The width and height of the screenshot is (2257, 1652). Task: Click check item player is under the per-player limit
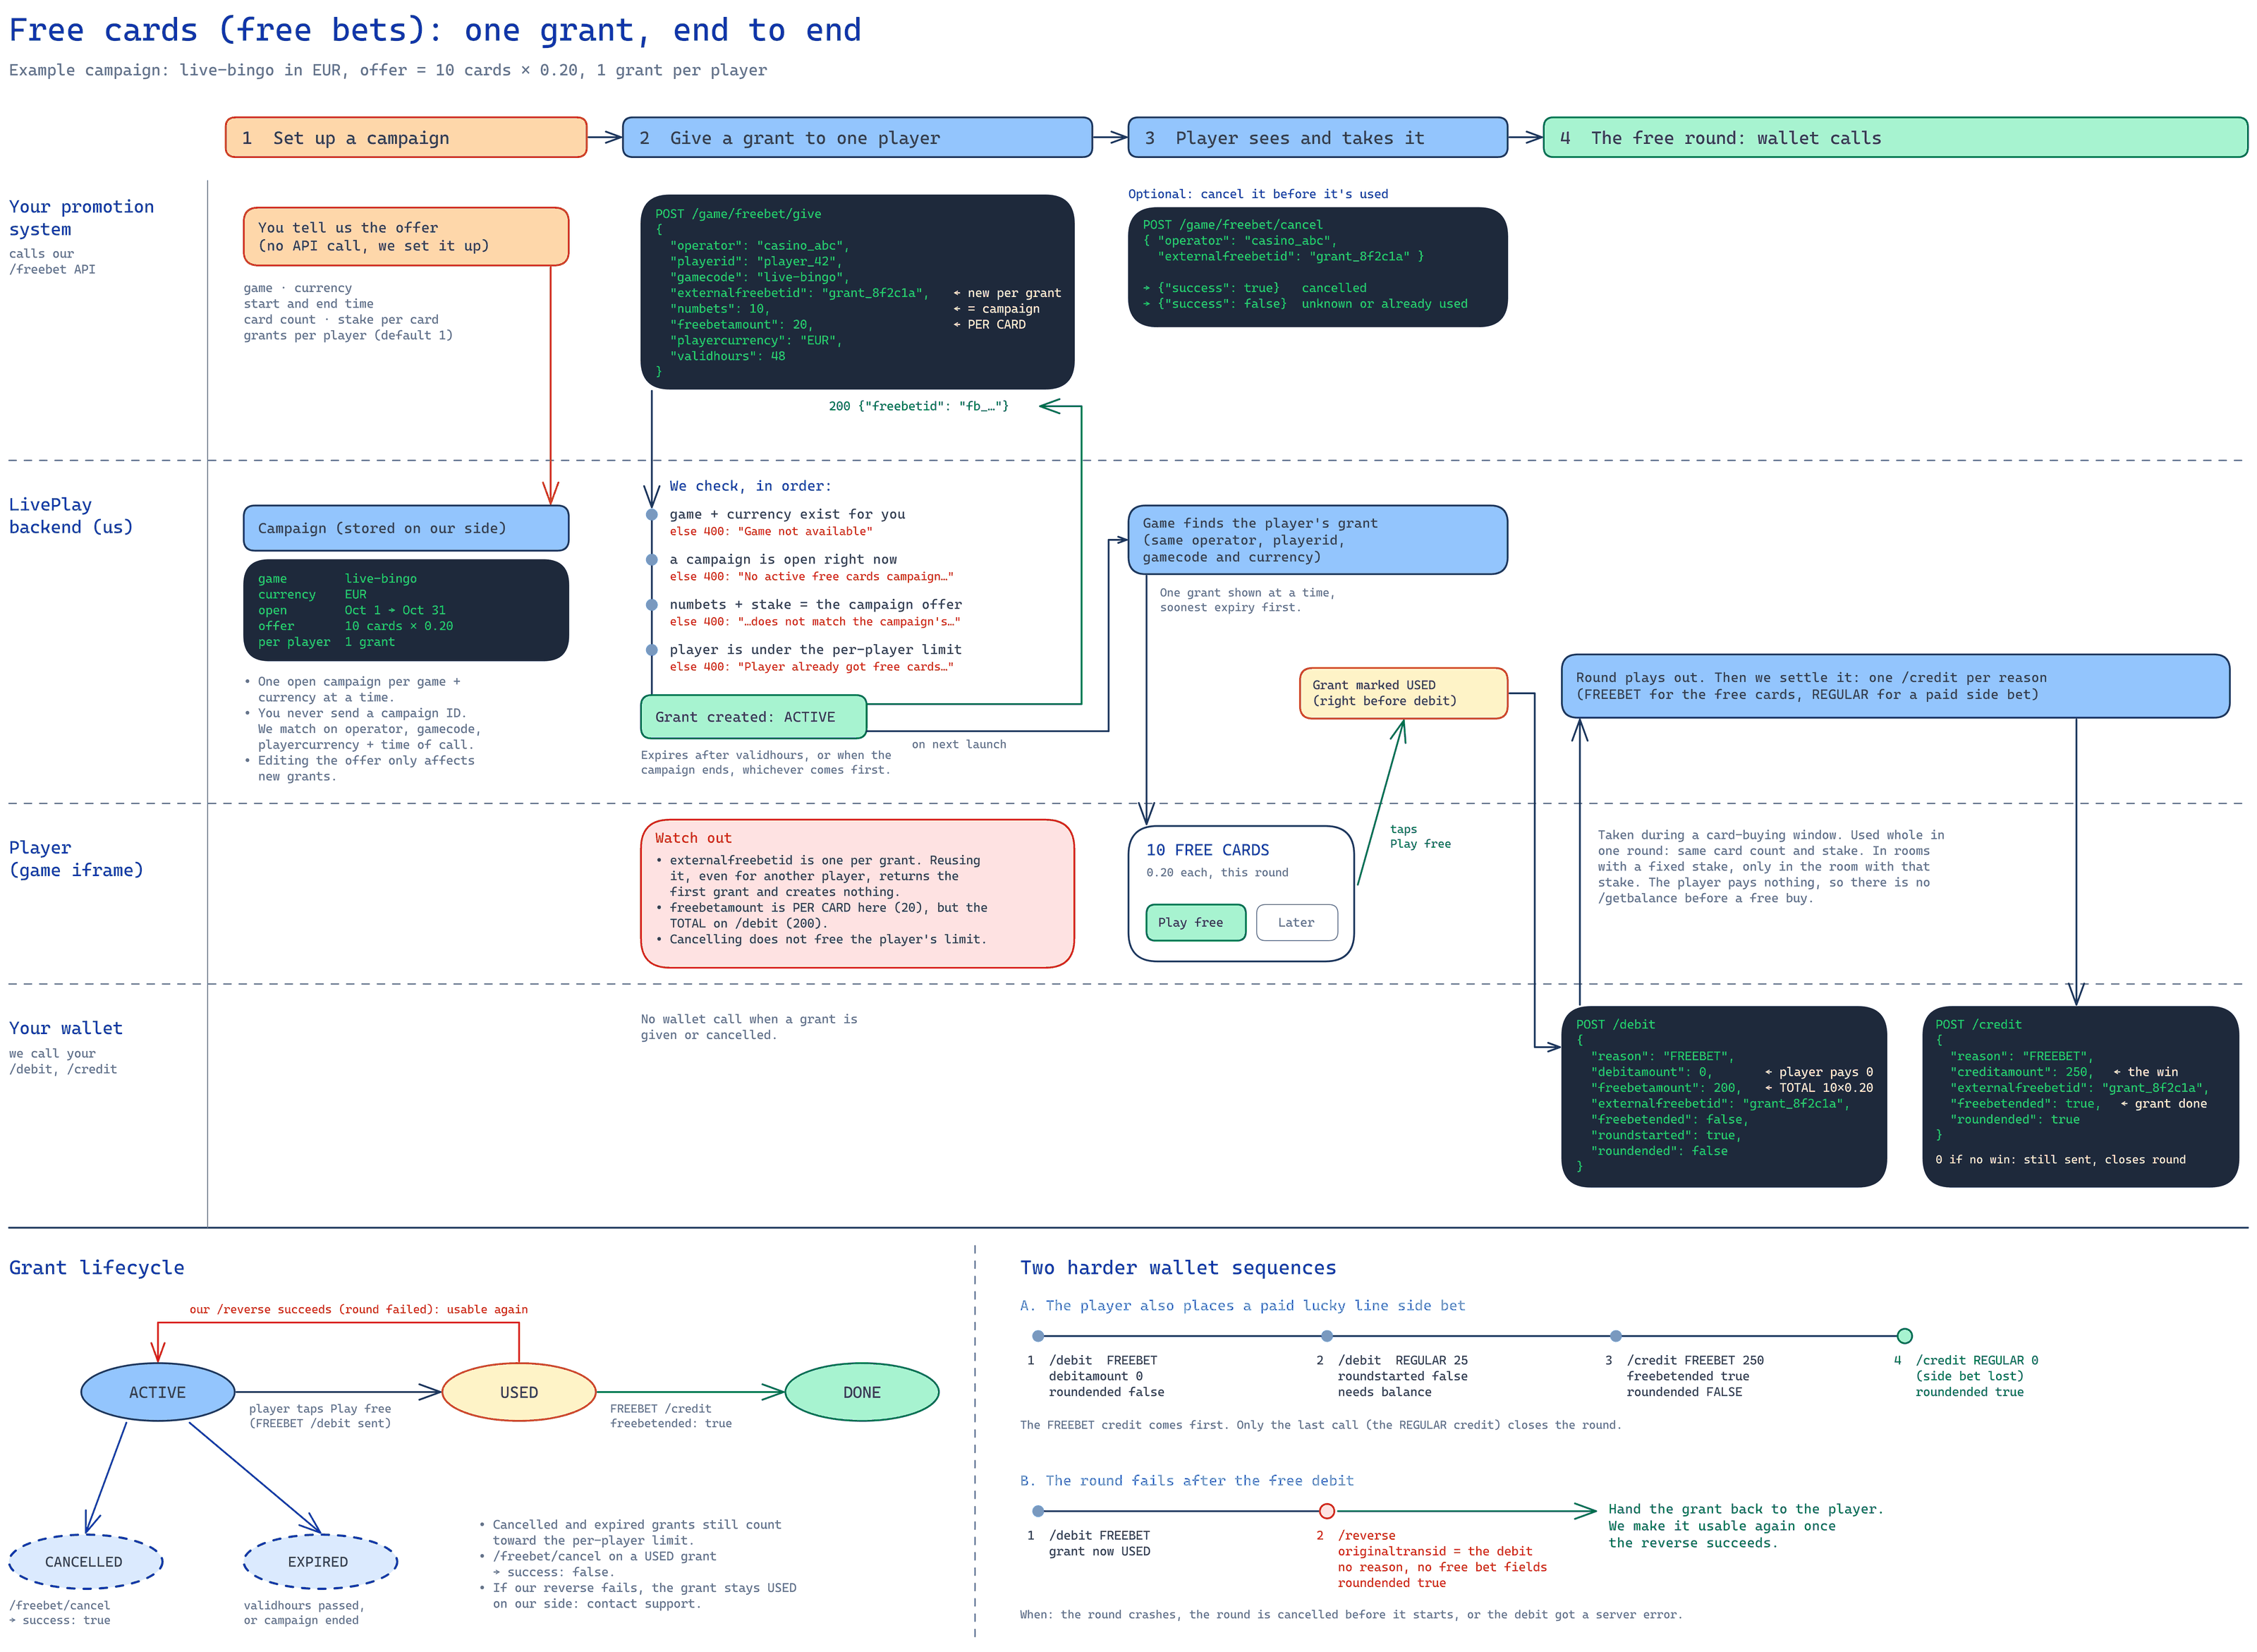[815, 649]
